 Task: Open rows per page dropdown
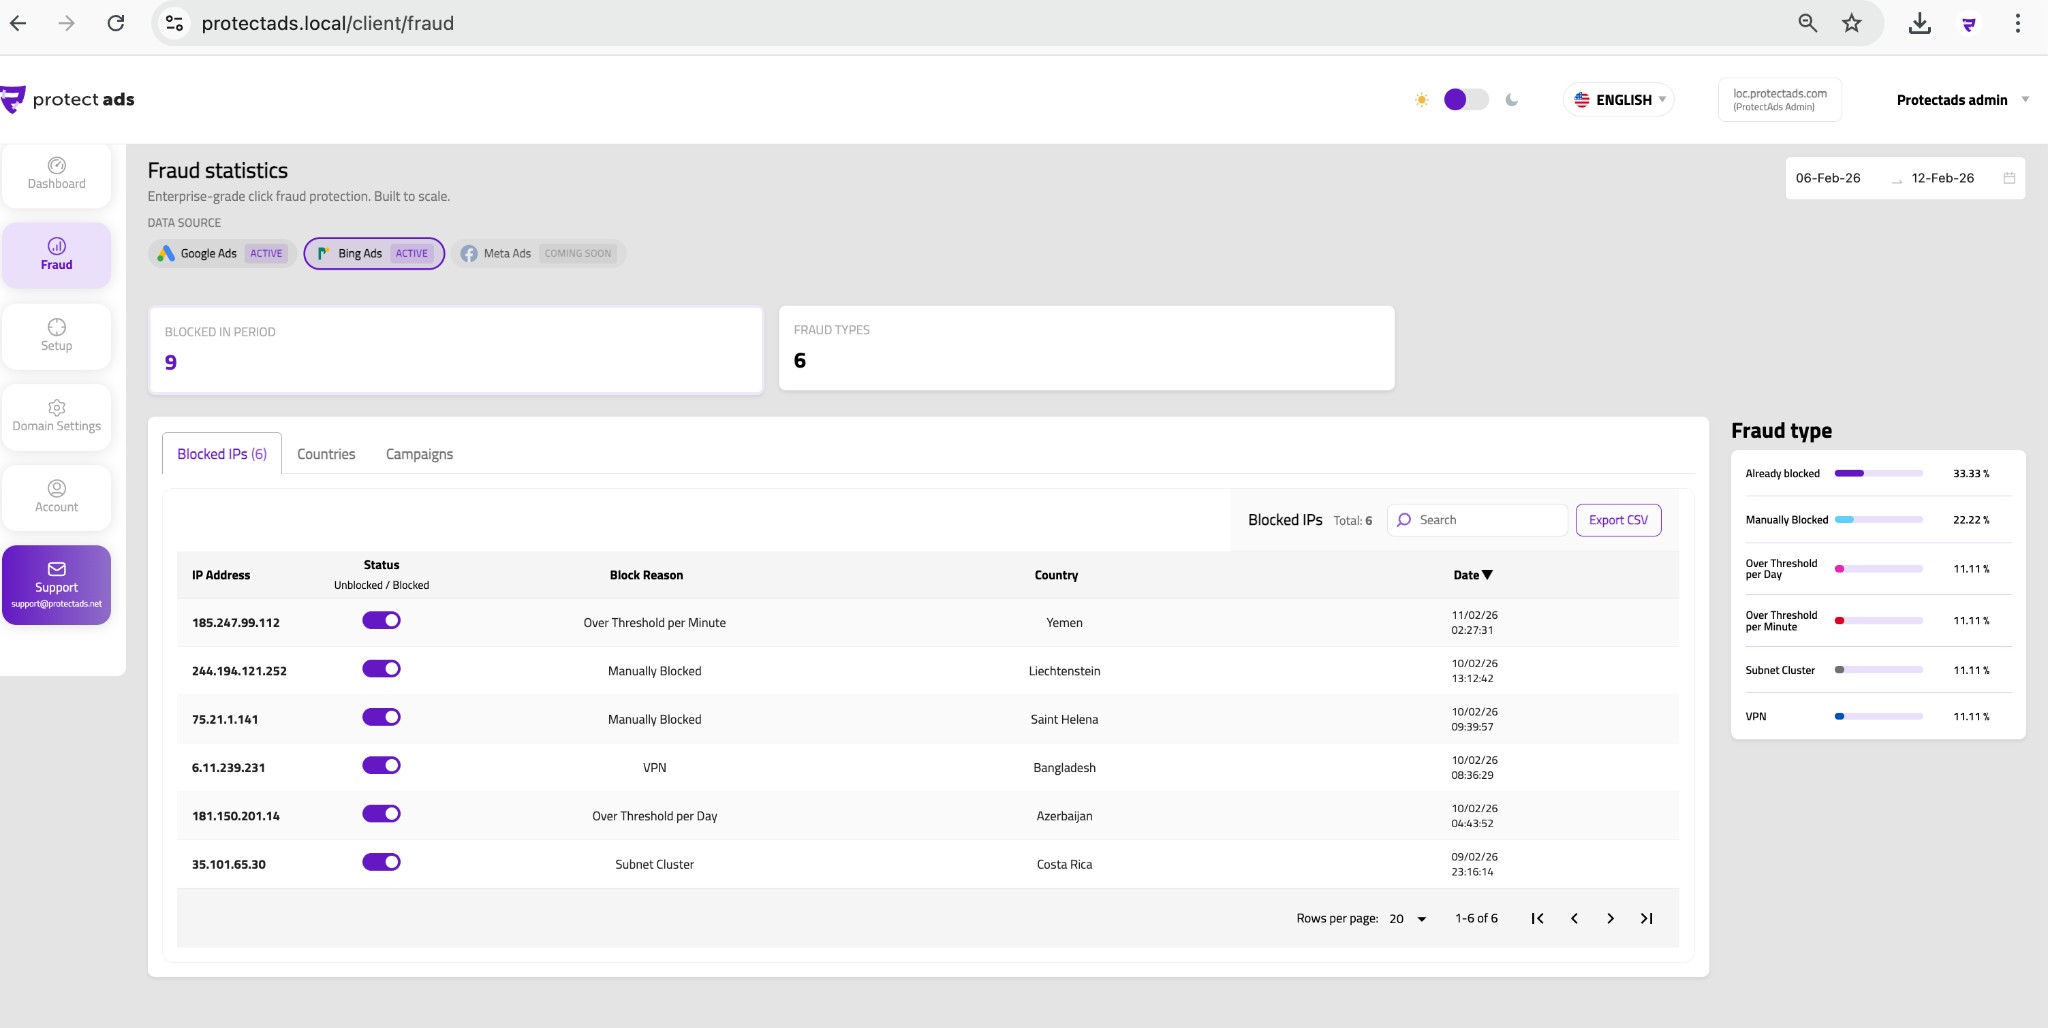[1408, 918]
